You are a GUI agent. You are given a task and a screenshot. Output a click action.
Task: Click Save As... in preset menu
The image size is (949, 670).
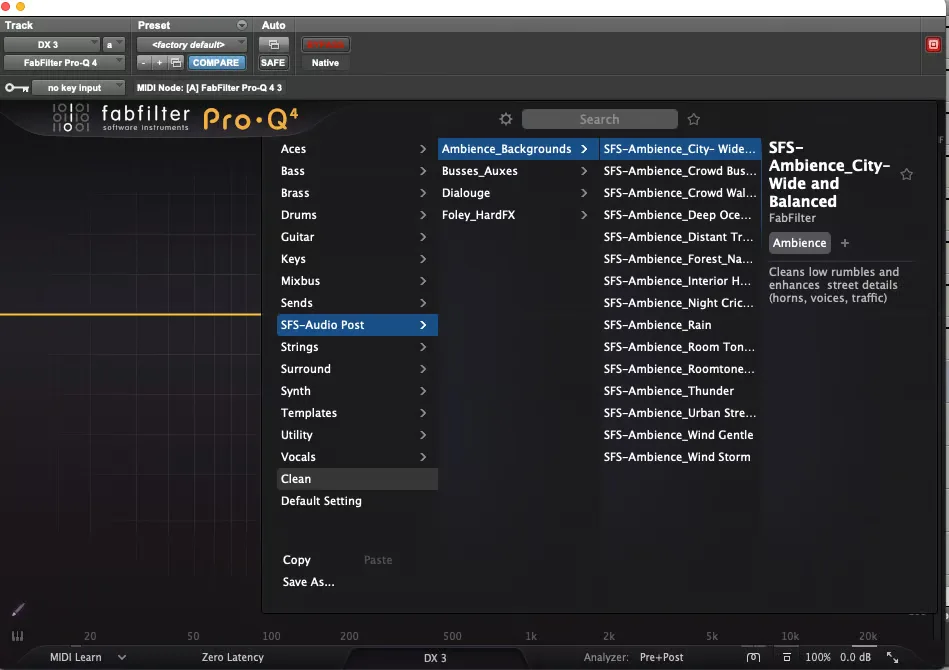(308, 582)
